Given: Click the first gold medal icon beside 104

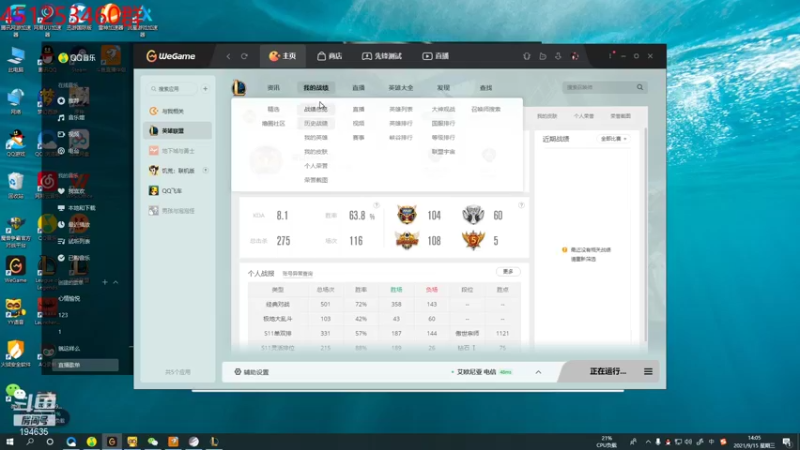Looking at the screenshot, I should [x=407, y=215].
